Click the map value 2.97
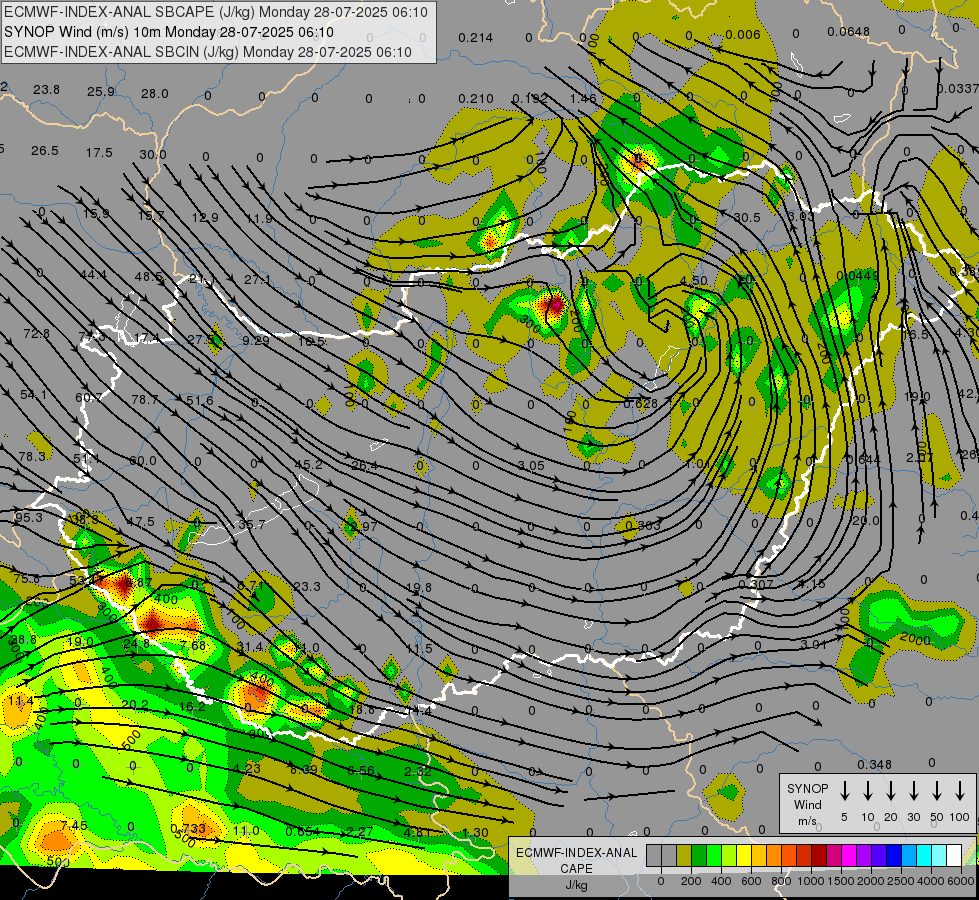This screenshot has height=900, width=979. [364, 527]
